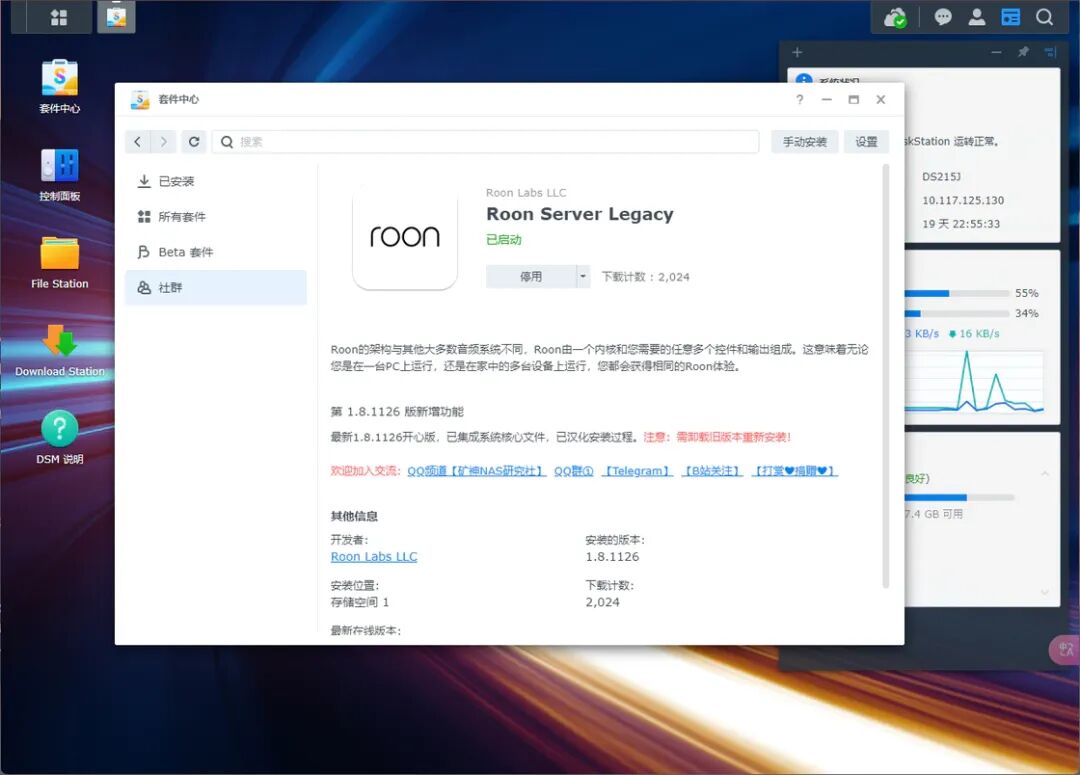
Task: Select 已安装 in the sidebar
Action: 216,181
